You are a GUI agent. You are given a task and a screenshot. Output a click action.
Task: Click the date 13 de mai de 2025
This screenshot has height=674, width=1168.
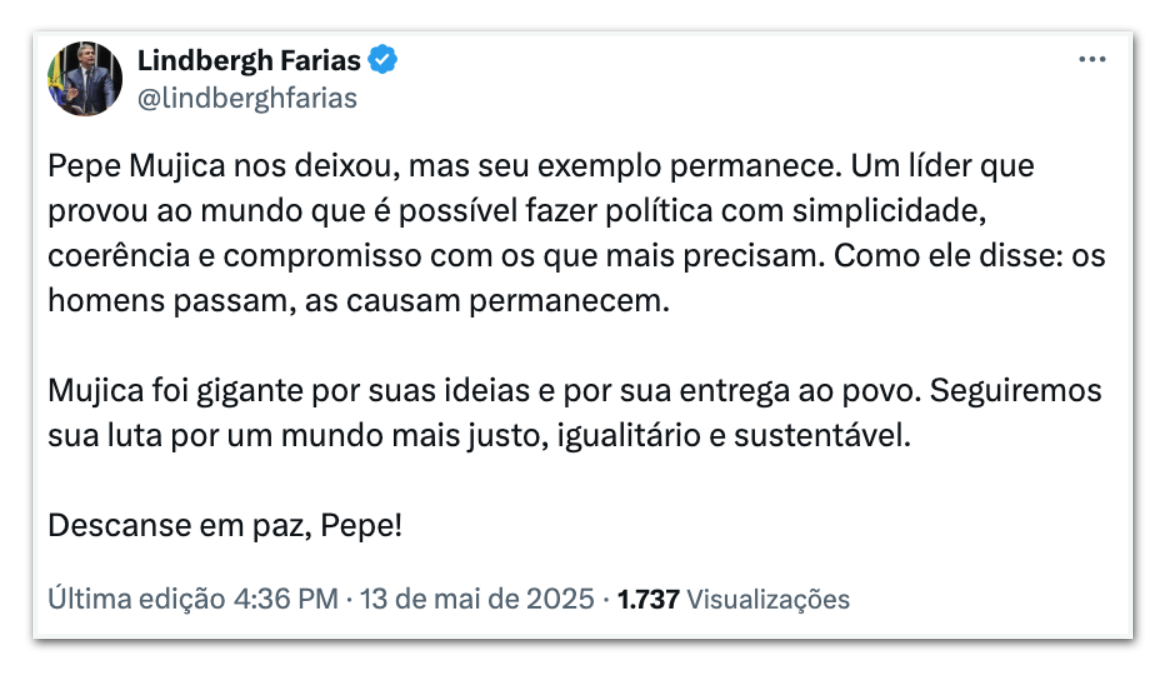(477, 599)
